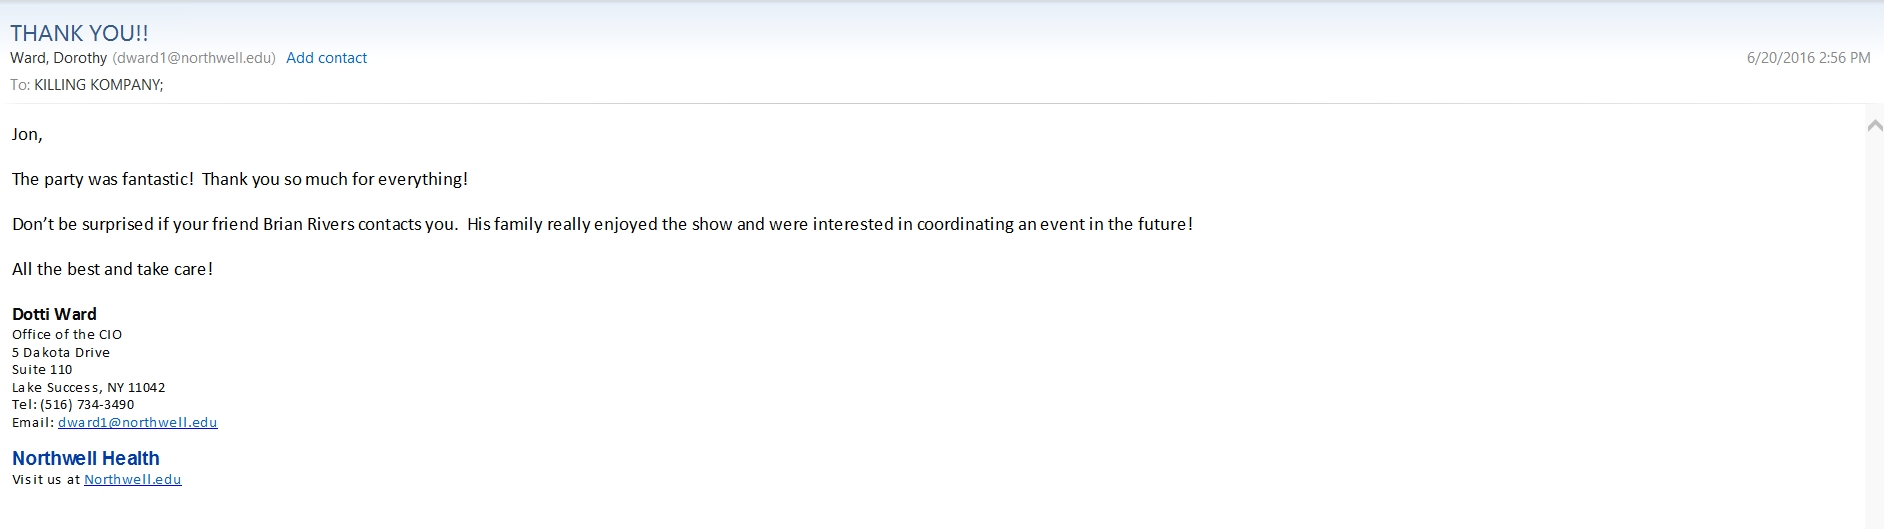Click the greeting line Jon,
This screenshot has width=1884, height=529.
(27, 134)
